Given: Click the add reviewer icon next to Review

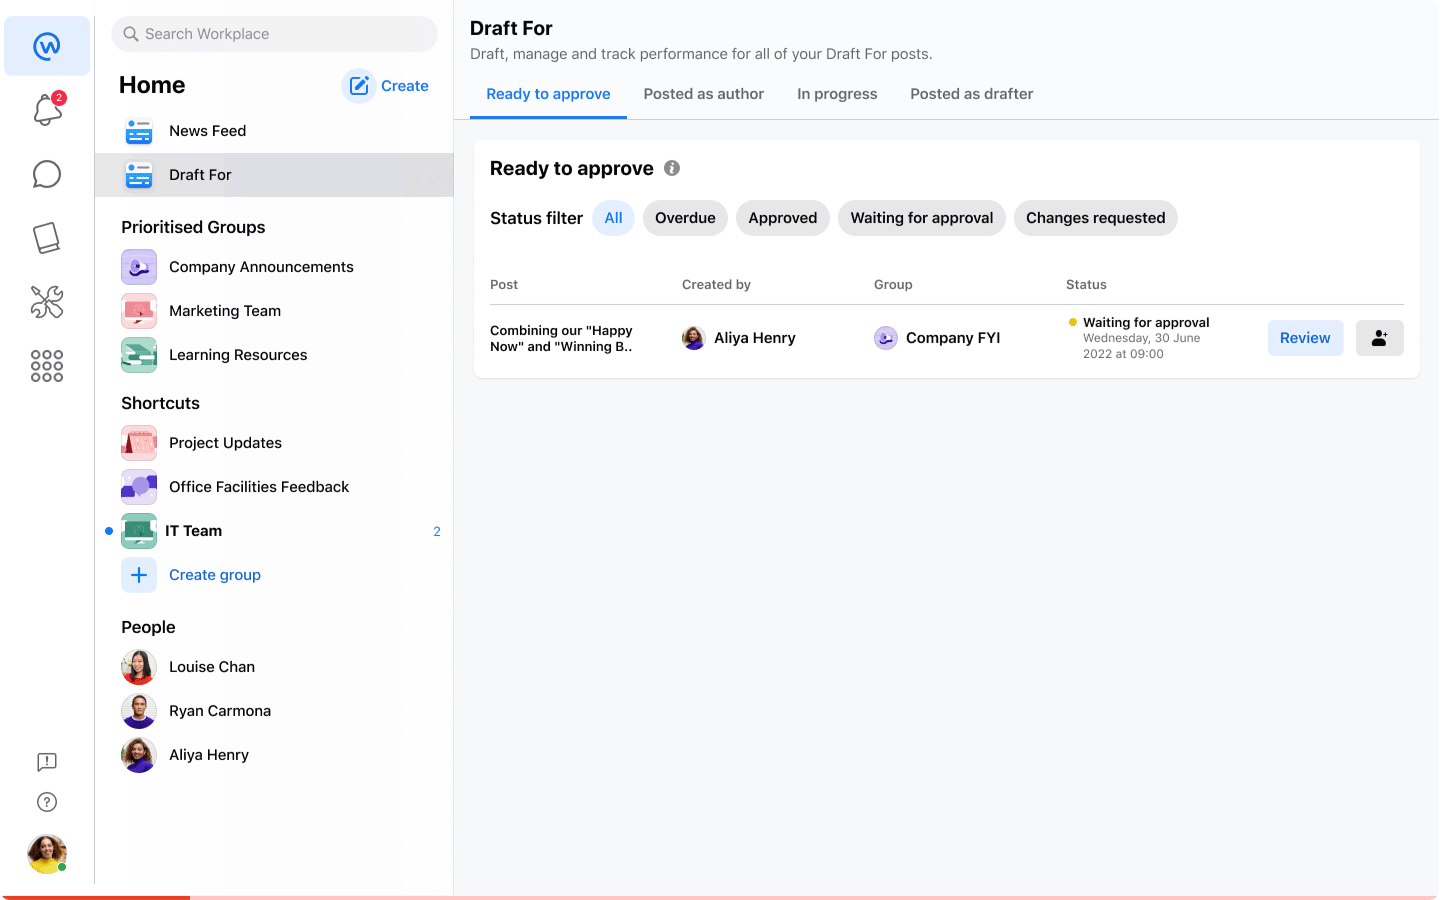Looking at the screenshot, I should [1379, 338].
